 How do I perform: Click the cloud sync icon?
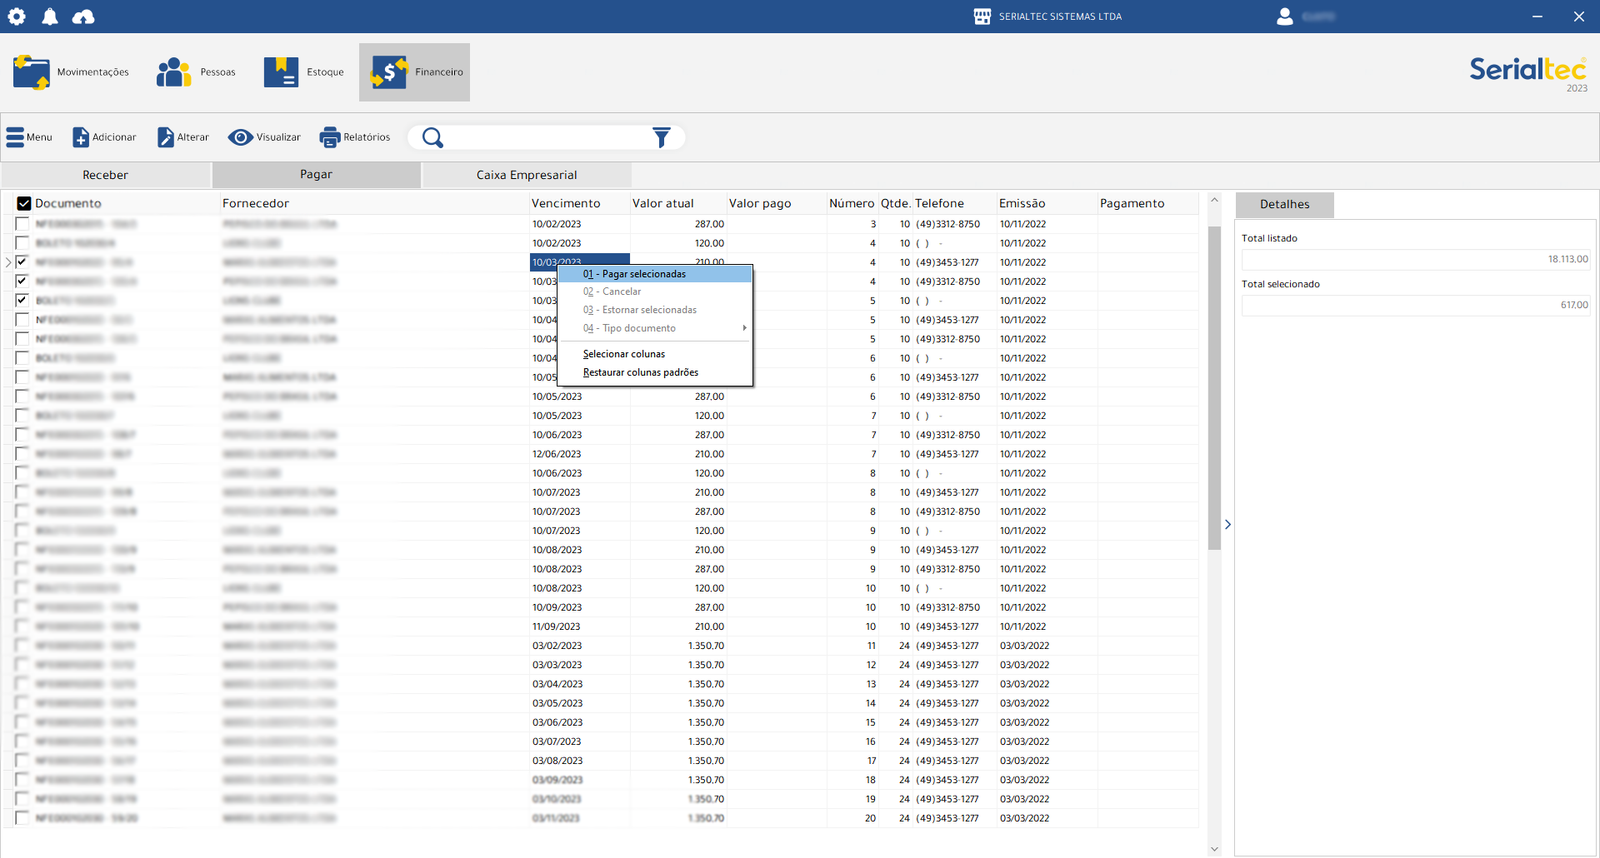point(84,16)
